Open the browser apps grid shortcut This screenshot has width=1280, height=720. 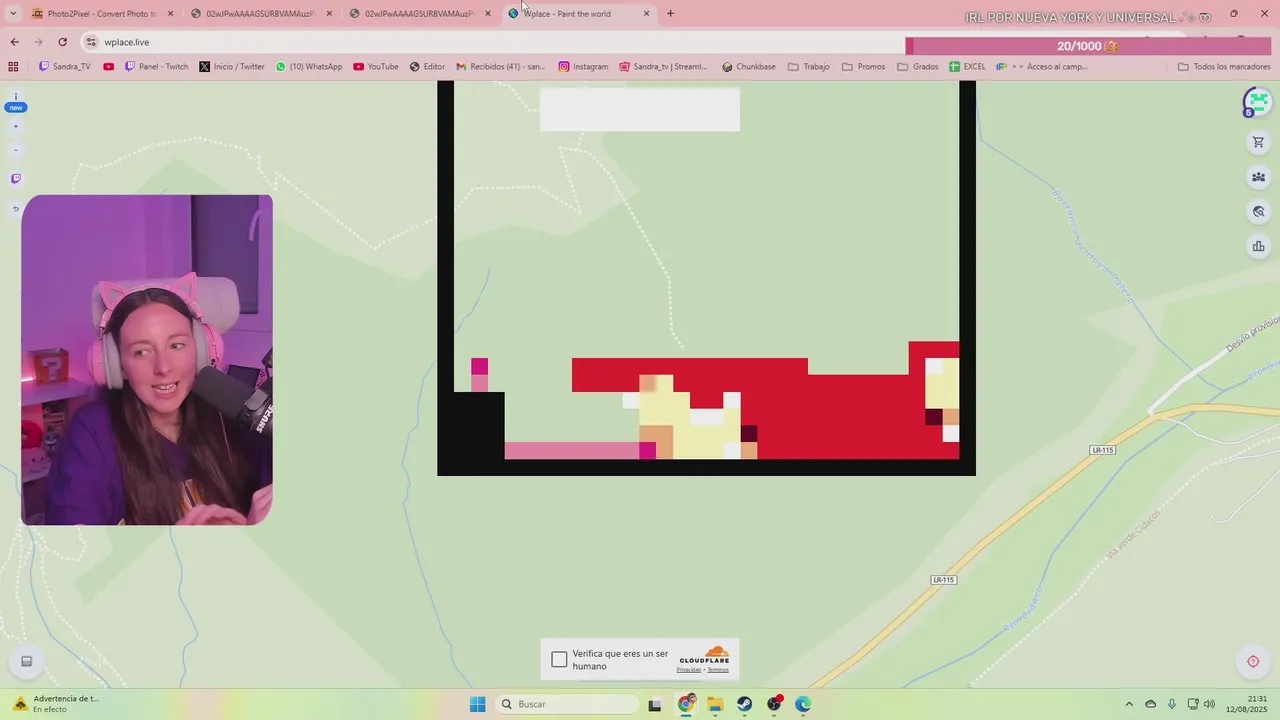(x=13, y=67)
